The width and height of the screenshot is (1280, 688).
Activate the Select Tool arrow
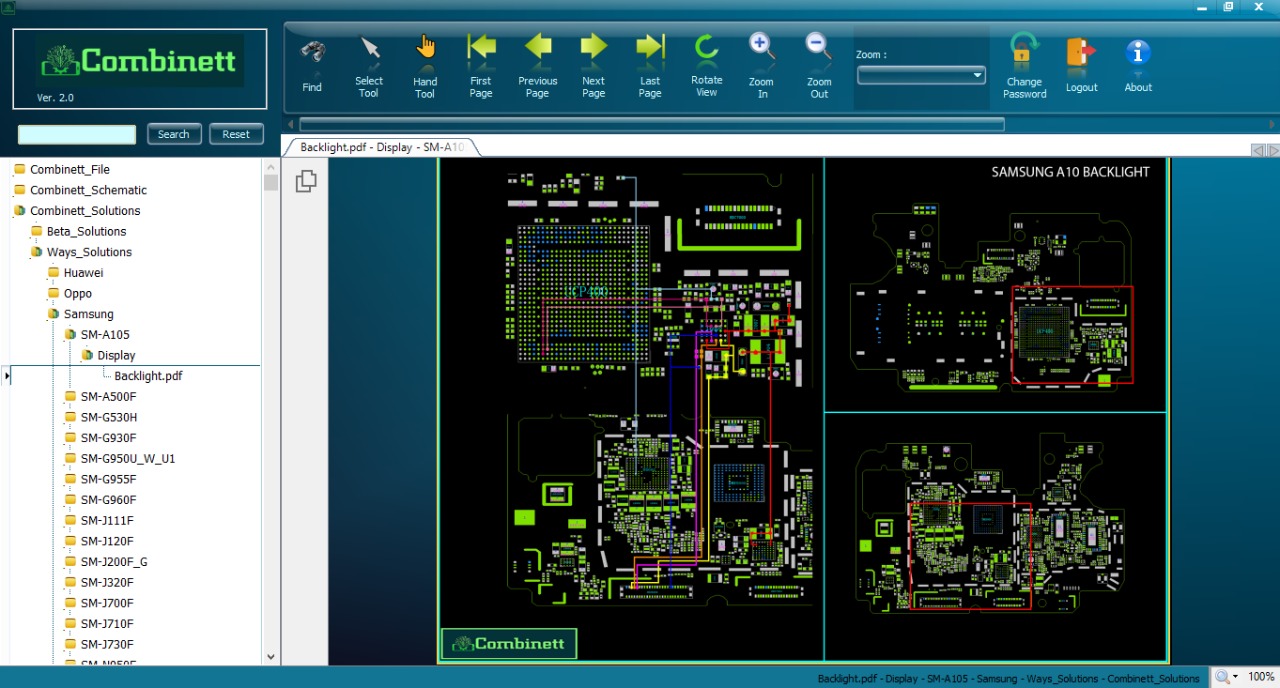coord(369,67)
